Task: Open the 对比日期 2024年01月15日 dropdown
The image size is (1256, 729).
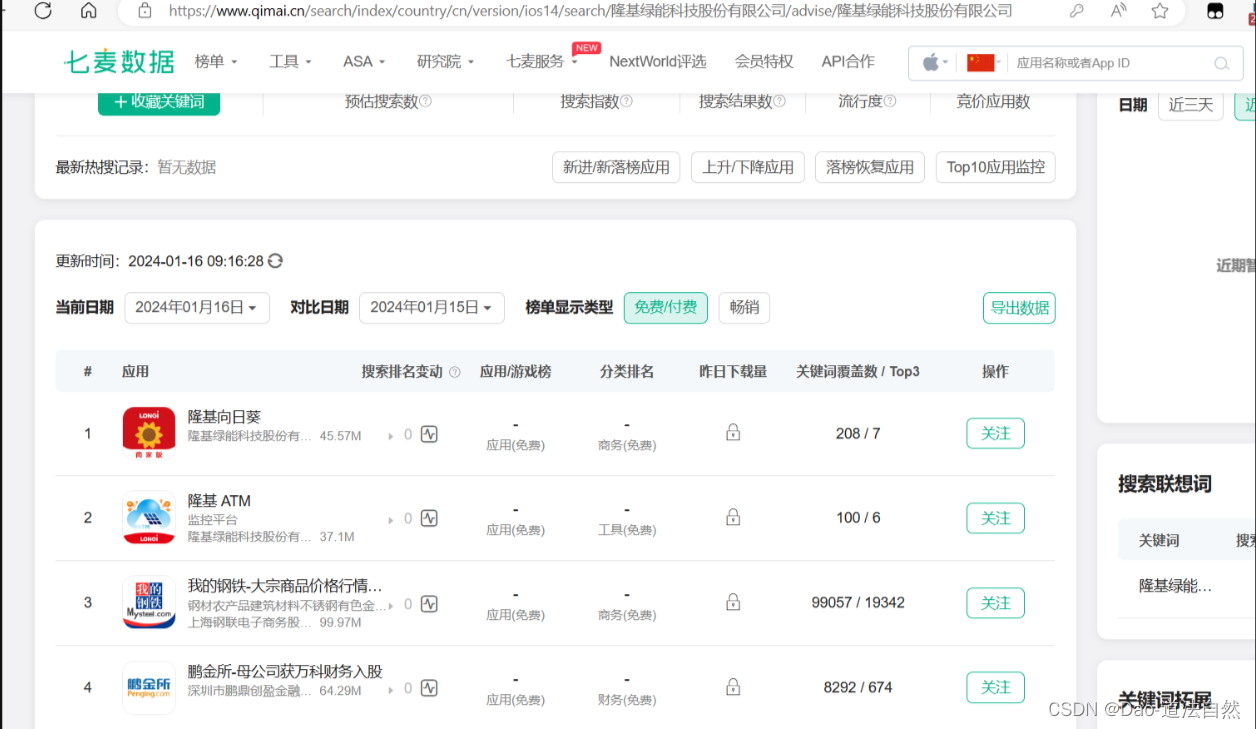Action: point(432,308)
